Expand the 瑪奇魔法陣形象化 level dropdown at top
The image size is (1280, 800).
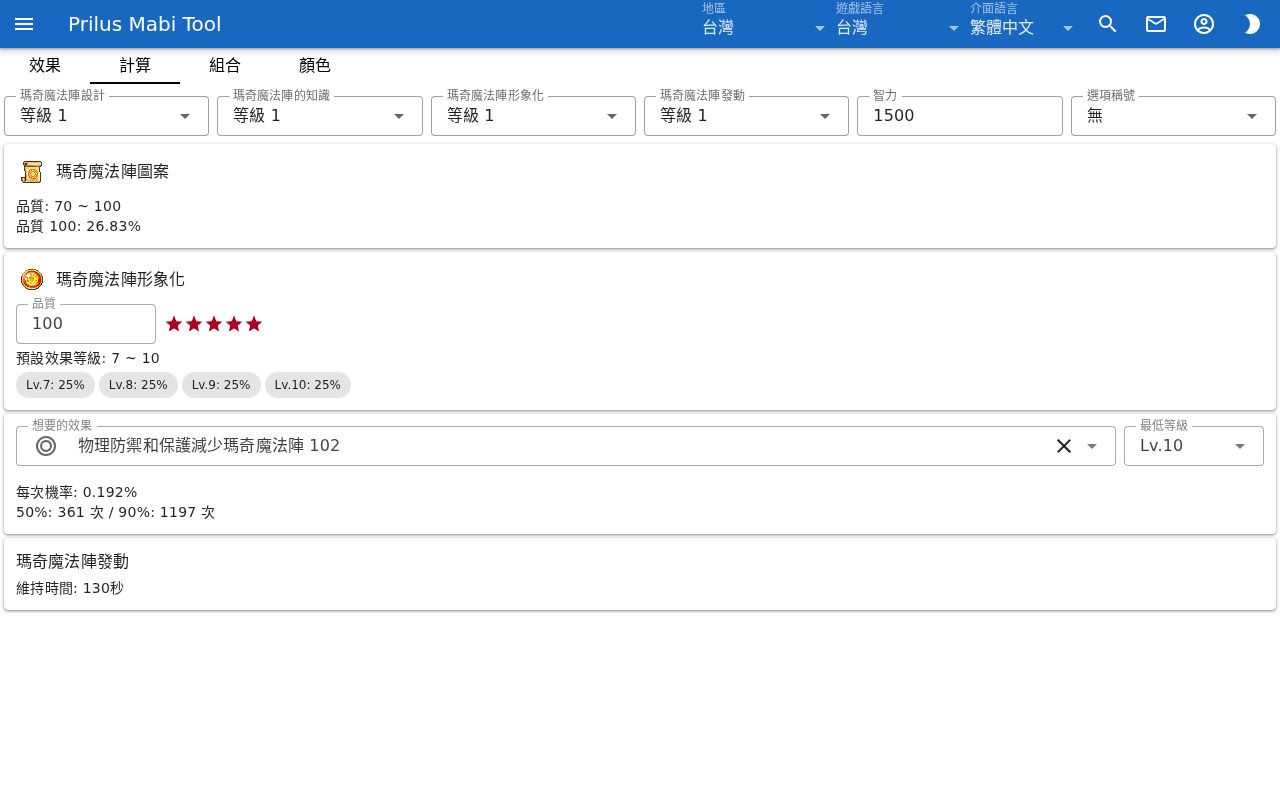(533, 116)
